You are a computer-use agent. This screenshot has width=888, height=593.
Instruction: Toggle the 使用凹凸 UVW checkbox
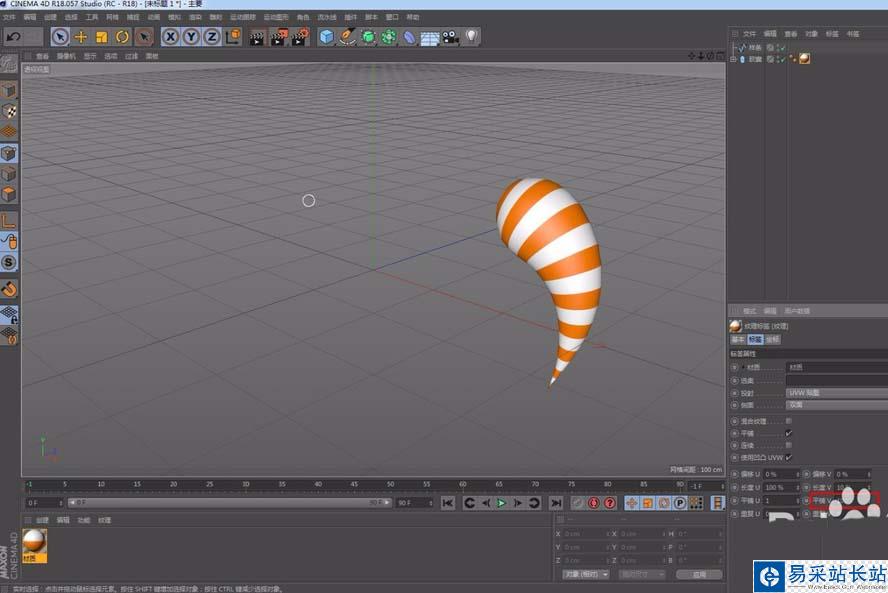point(789,457)
